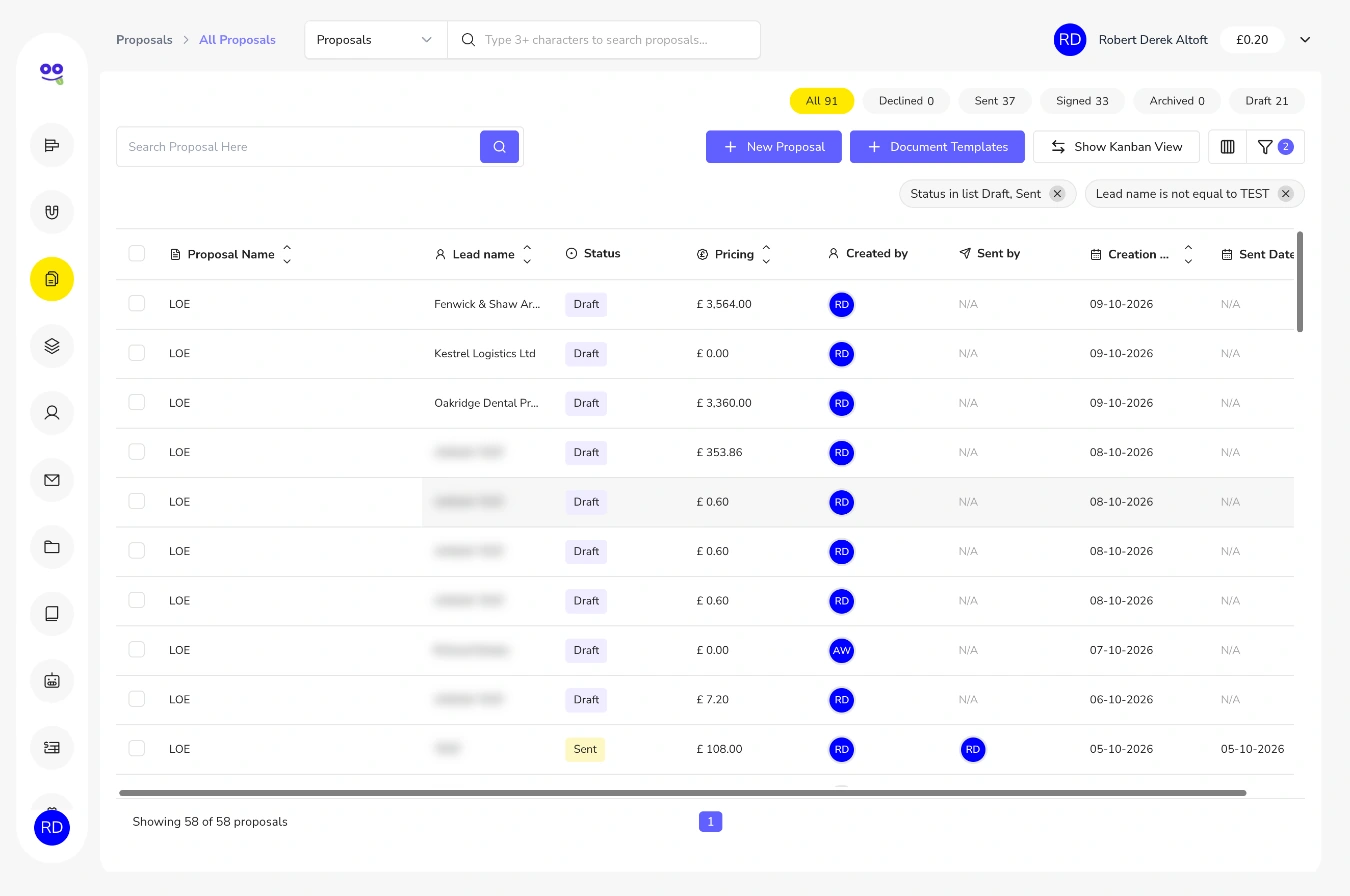Sort by the Creation date column arrows
Screen dimensions: 1350x896
1188,254
